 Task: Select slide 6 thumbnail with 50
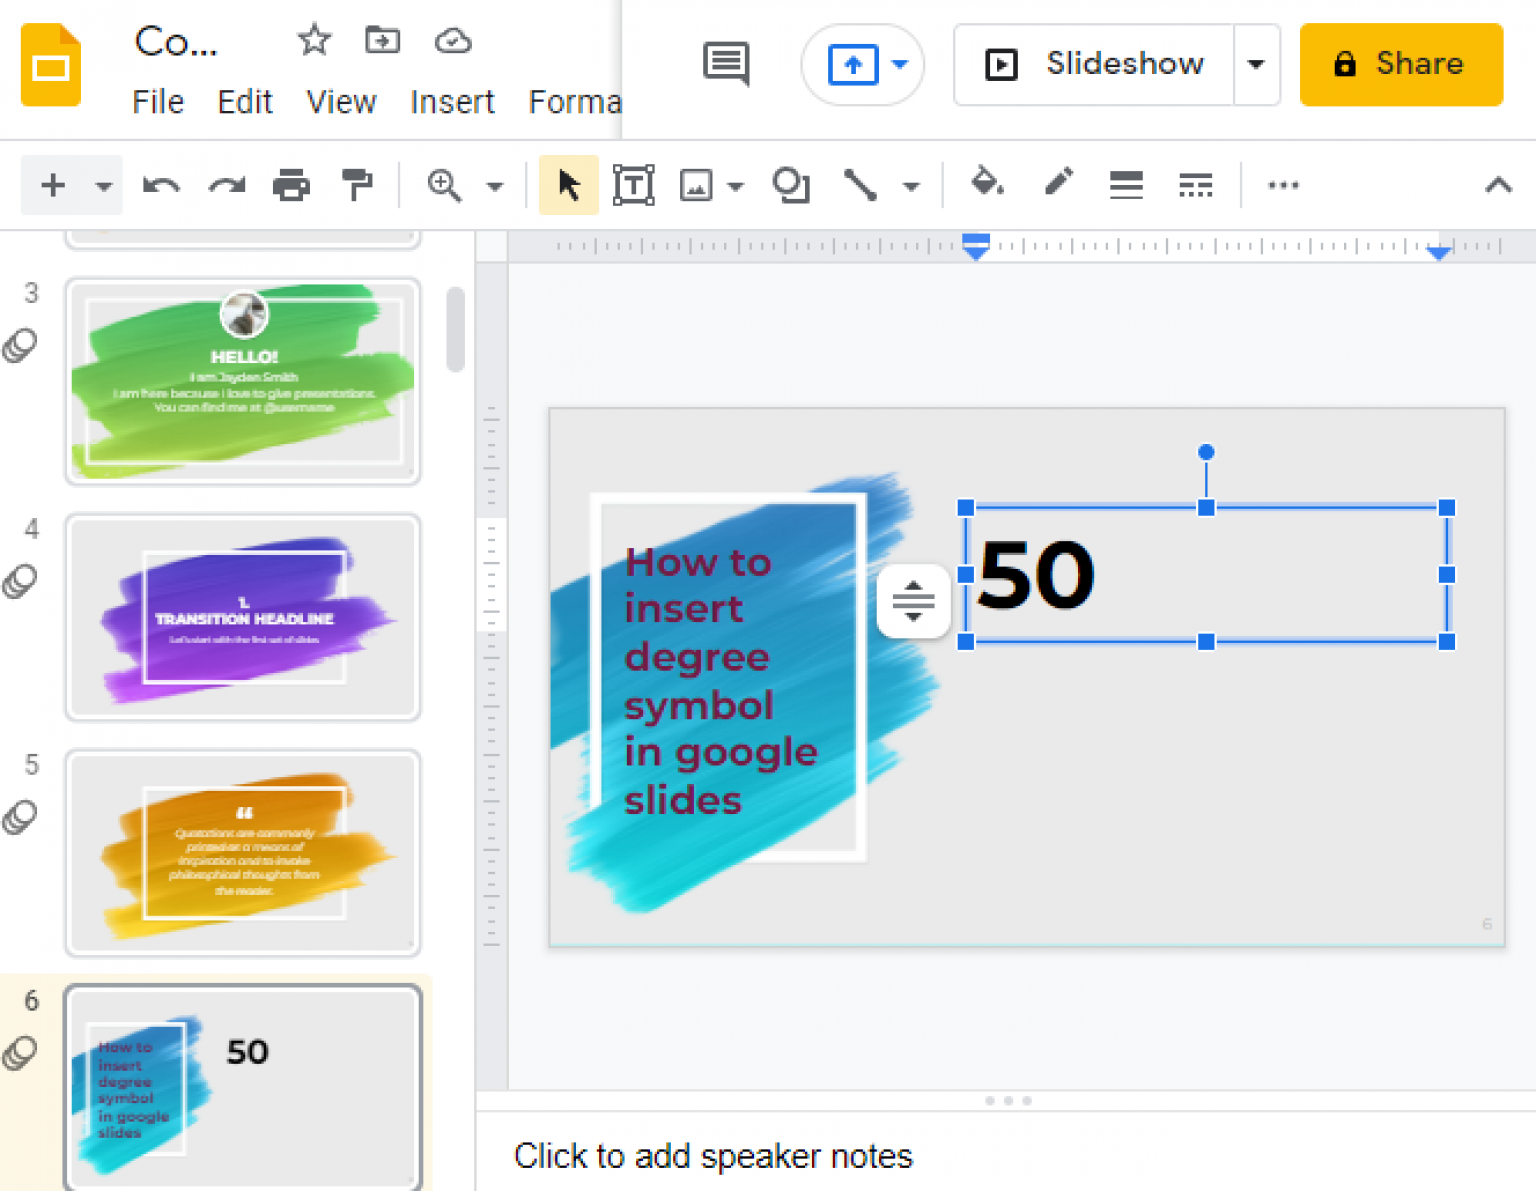pos(243,1087)
